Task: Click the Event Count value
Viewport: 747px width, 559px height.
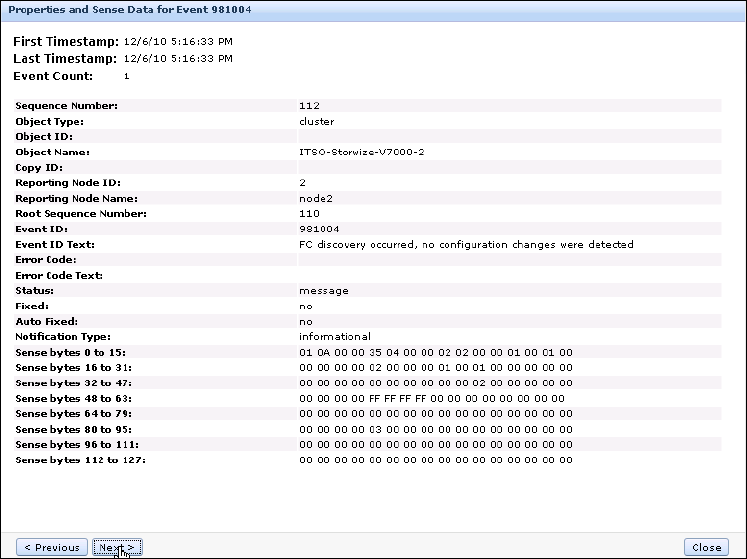Action: pyautogui.click(x=127, y=76)
